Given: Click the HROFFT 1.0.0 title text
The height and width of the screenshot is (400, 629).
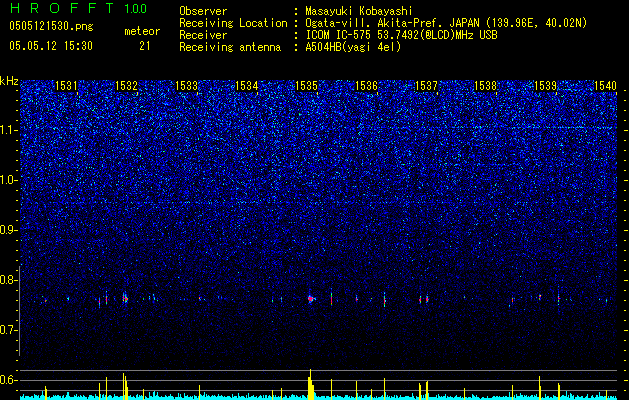Looking at the screenshot, I should 78,8.
